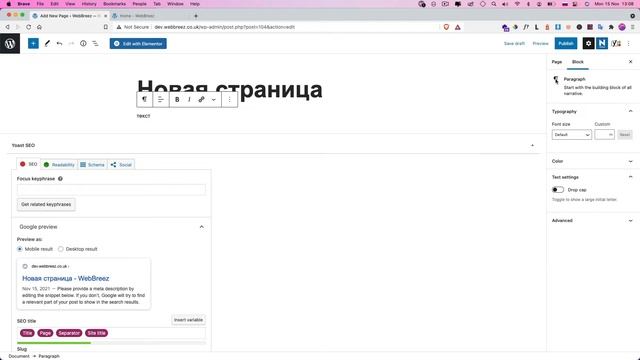Click the Focus keyphrase input field
The height and width of the screenshot is (360, 640).
[111, 189]
